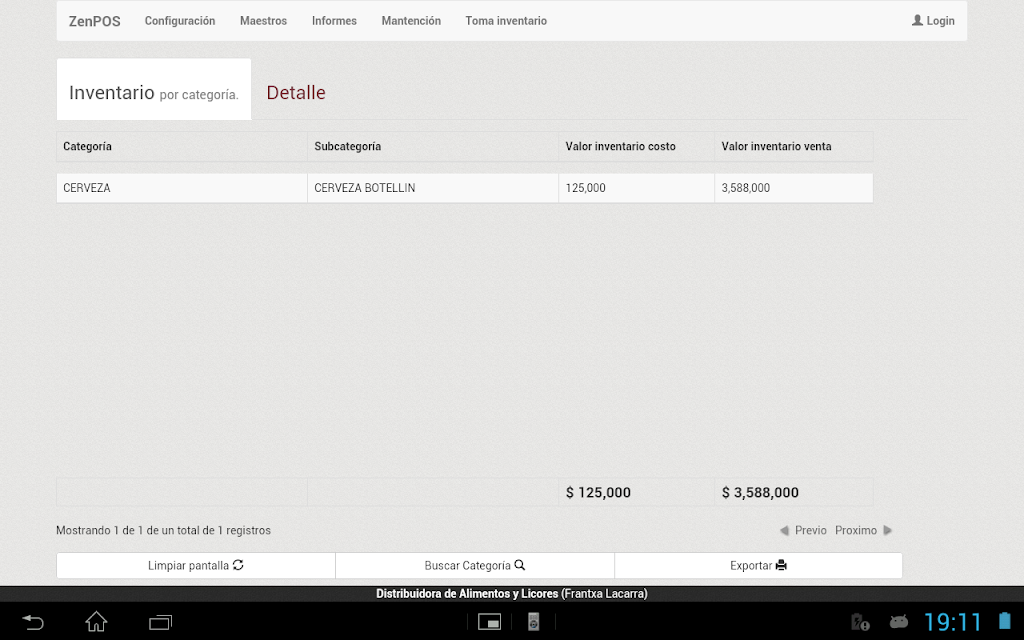This screenshot has width=1024, height=640.
Task: Tap the Android debugging notification icon
Action: [899, 622]
